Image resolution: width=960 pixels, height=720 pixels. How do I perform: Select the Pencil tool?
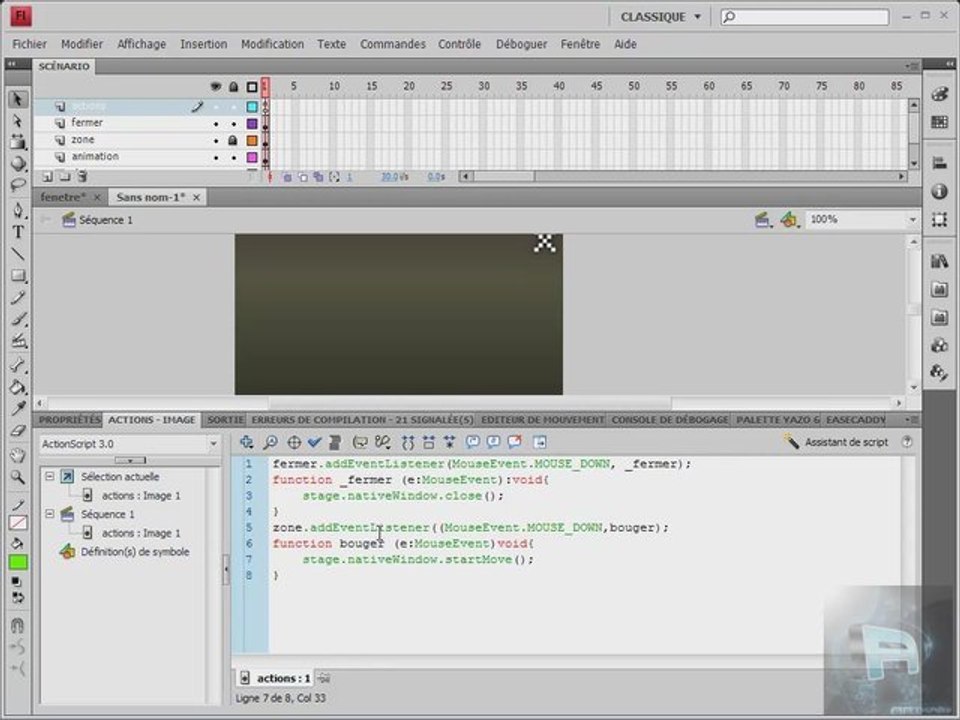click(18, 298)
